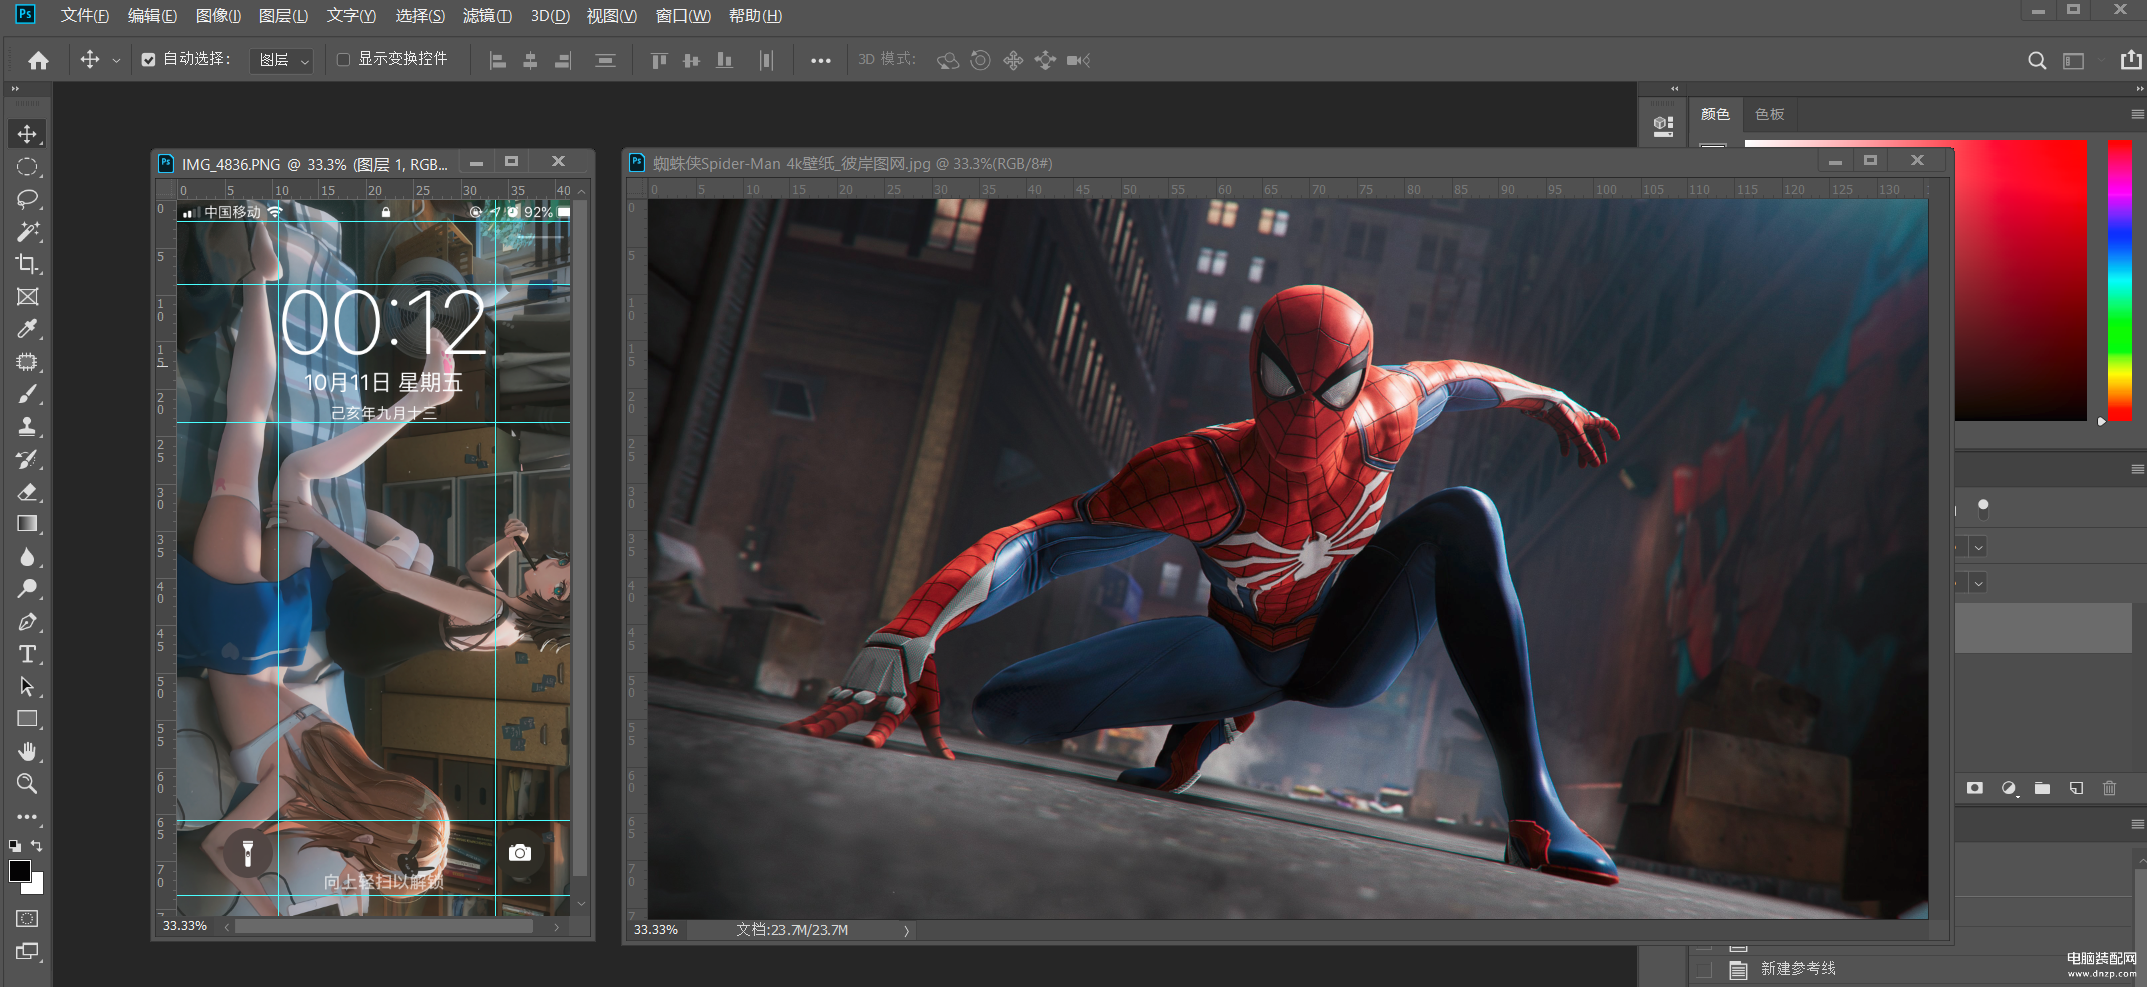The width and height of the screenshot is (2147, 987).
Task: Select the Brush tool
Action: (x=27, y=394)
